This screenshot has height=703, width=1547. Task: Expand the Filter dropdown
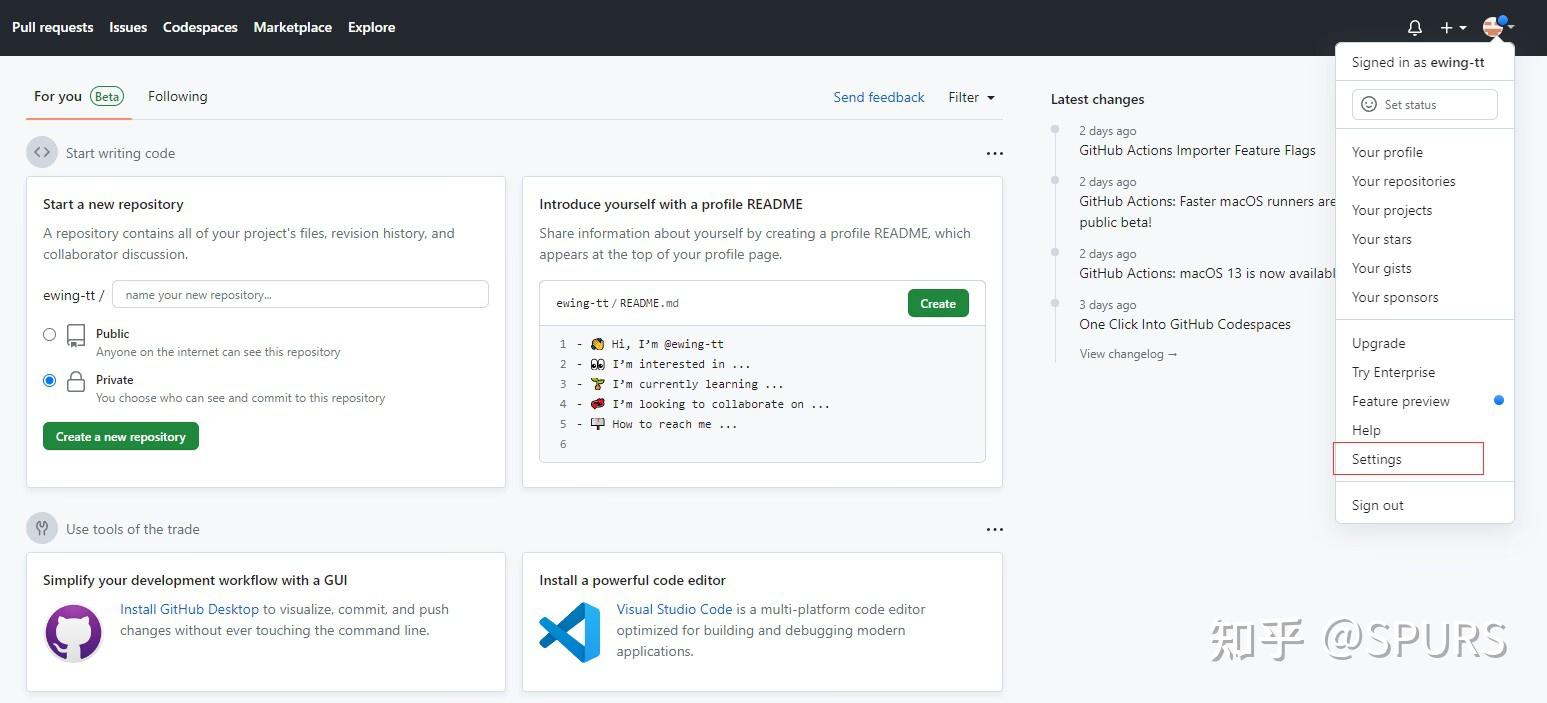(x=971, y=97)
